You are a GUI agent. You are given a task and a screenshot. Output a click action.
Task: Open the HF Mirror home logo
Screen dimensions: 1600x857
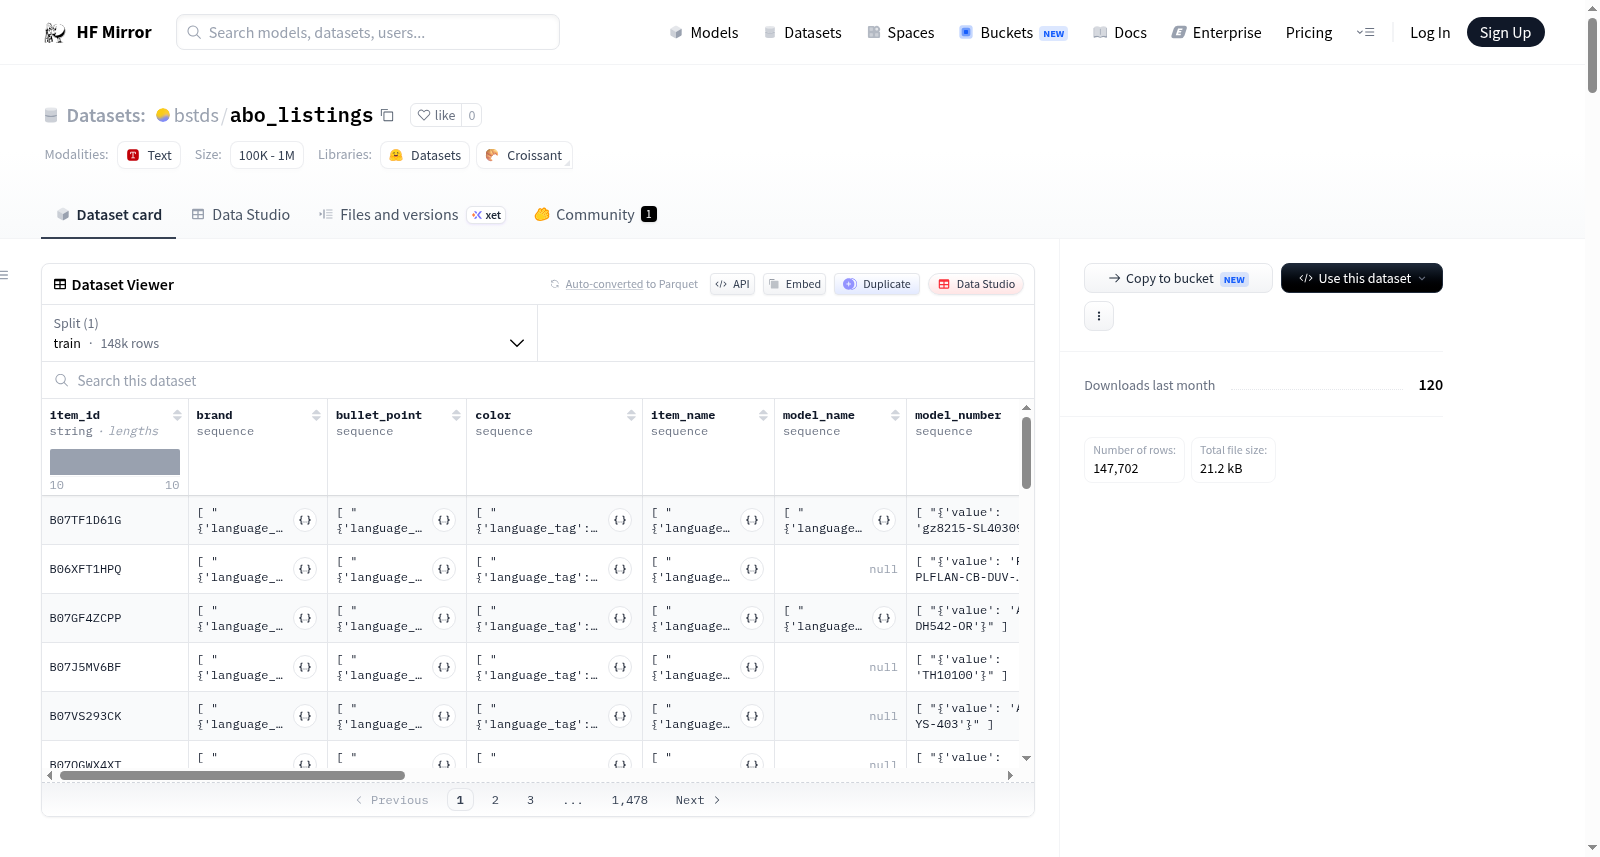point(98,32)
